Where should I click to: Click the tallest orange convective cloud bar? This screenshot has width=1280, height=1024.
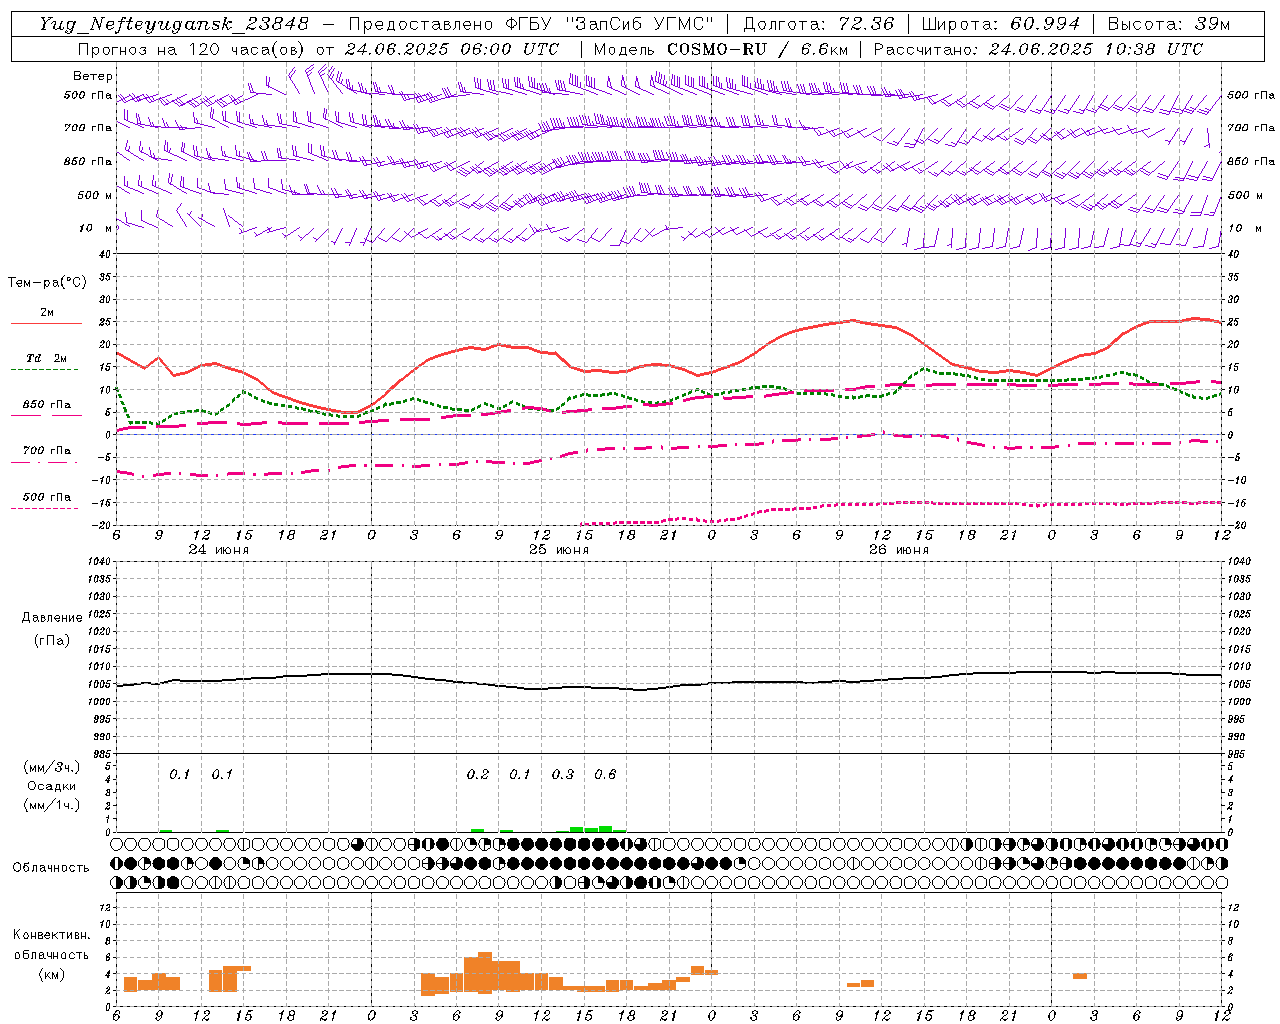coord(485,972)
